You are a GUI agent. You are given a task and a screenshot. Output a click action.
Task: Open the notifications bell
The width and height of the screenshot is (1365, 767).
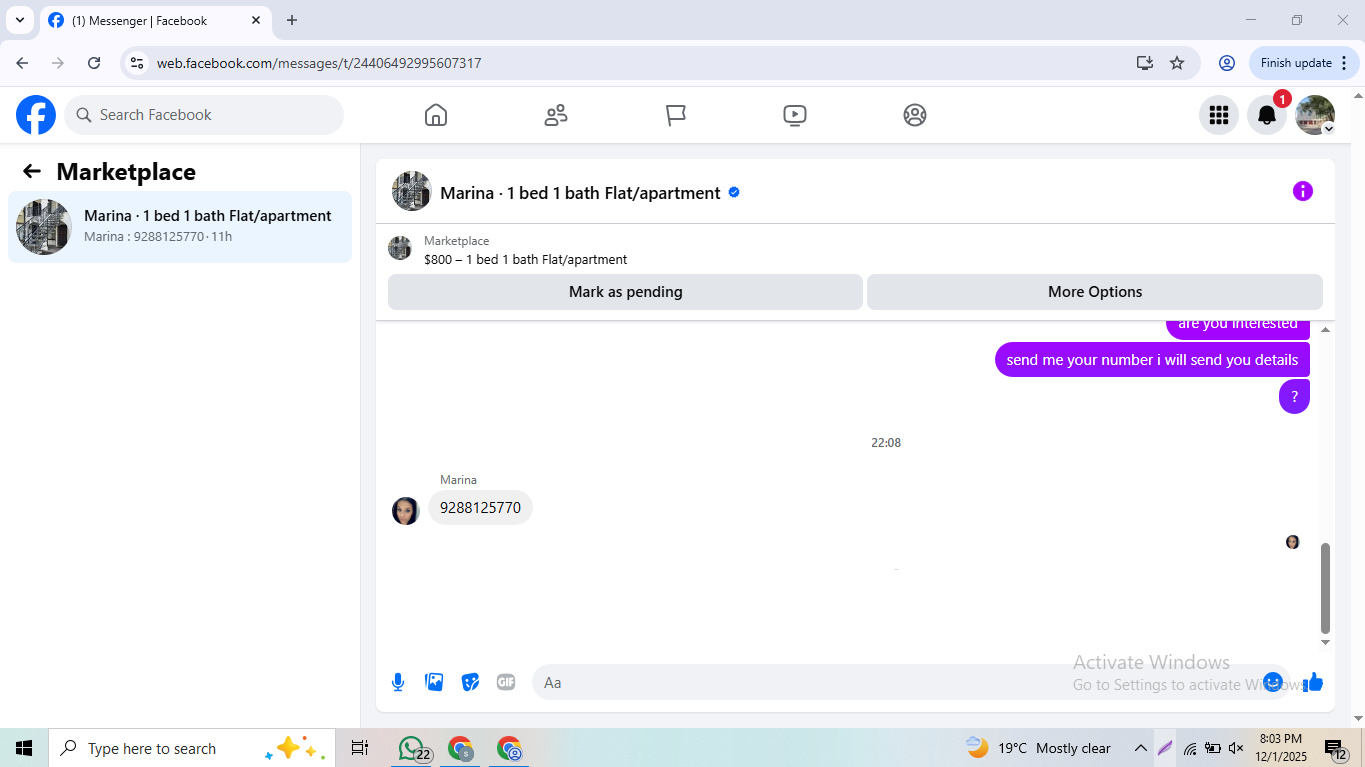1267,115
